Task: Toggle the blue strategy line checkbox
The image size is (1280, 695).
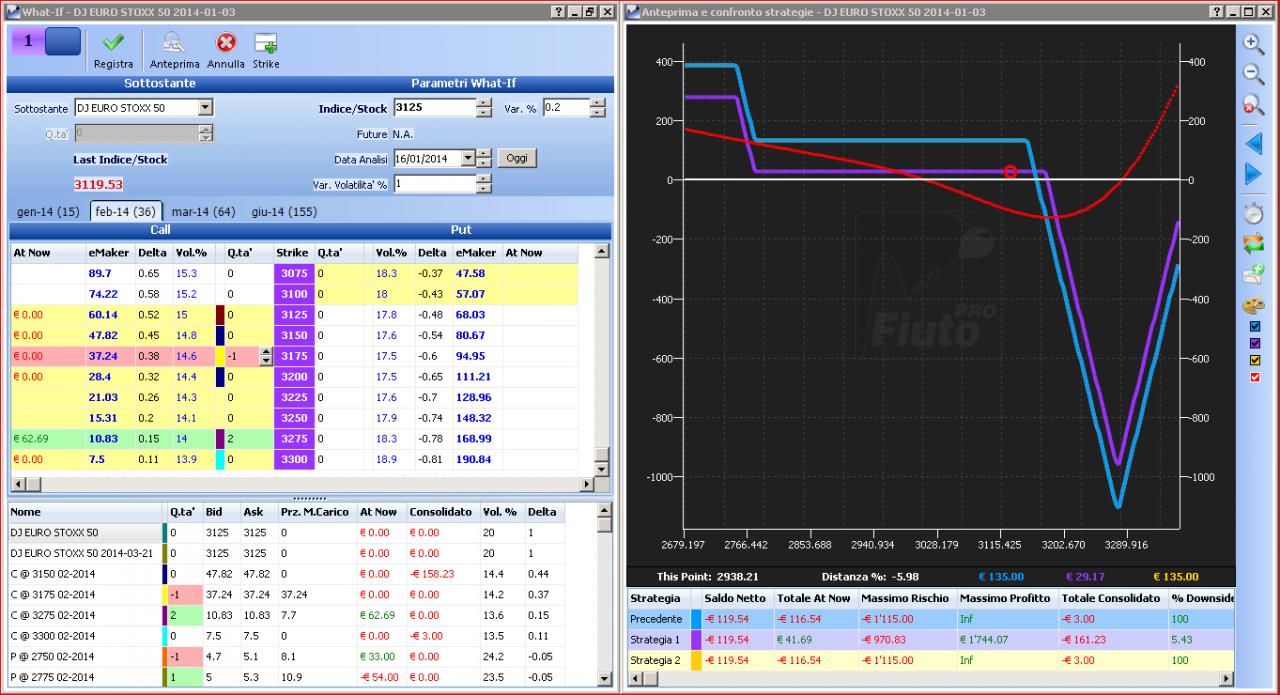Action: [x=1256, y=326]
